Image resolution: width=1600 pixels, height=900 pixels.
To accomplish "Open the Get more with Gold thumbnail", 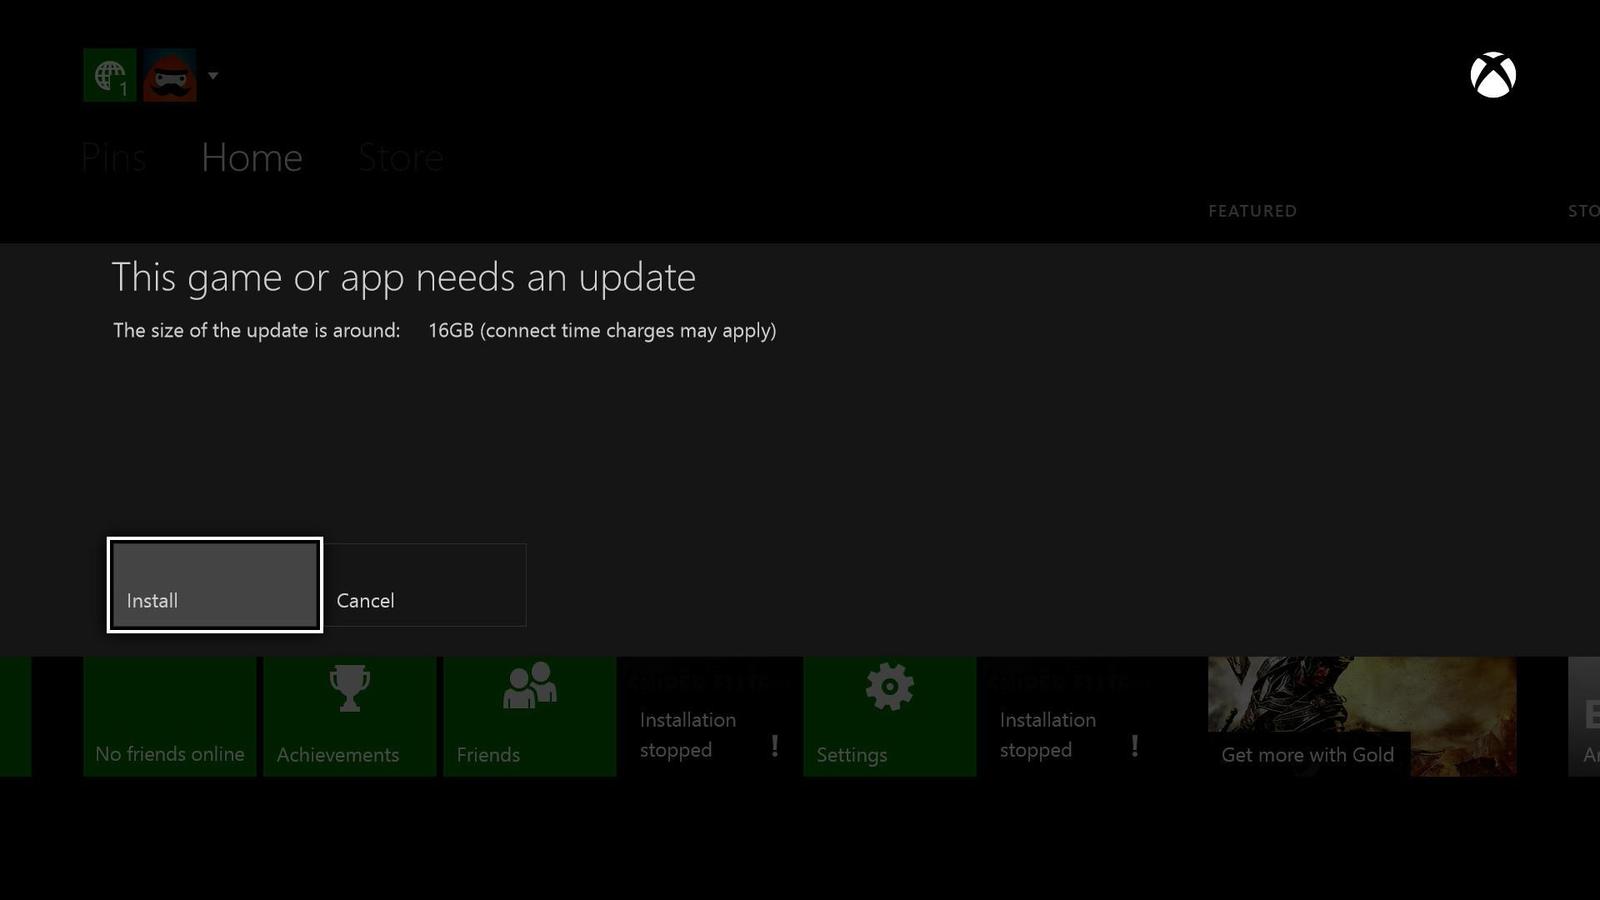I will [1361, 715].
